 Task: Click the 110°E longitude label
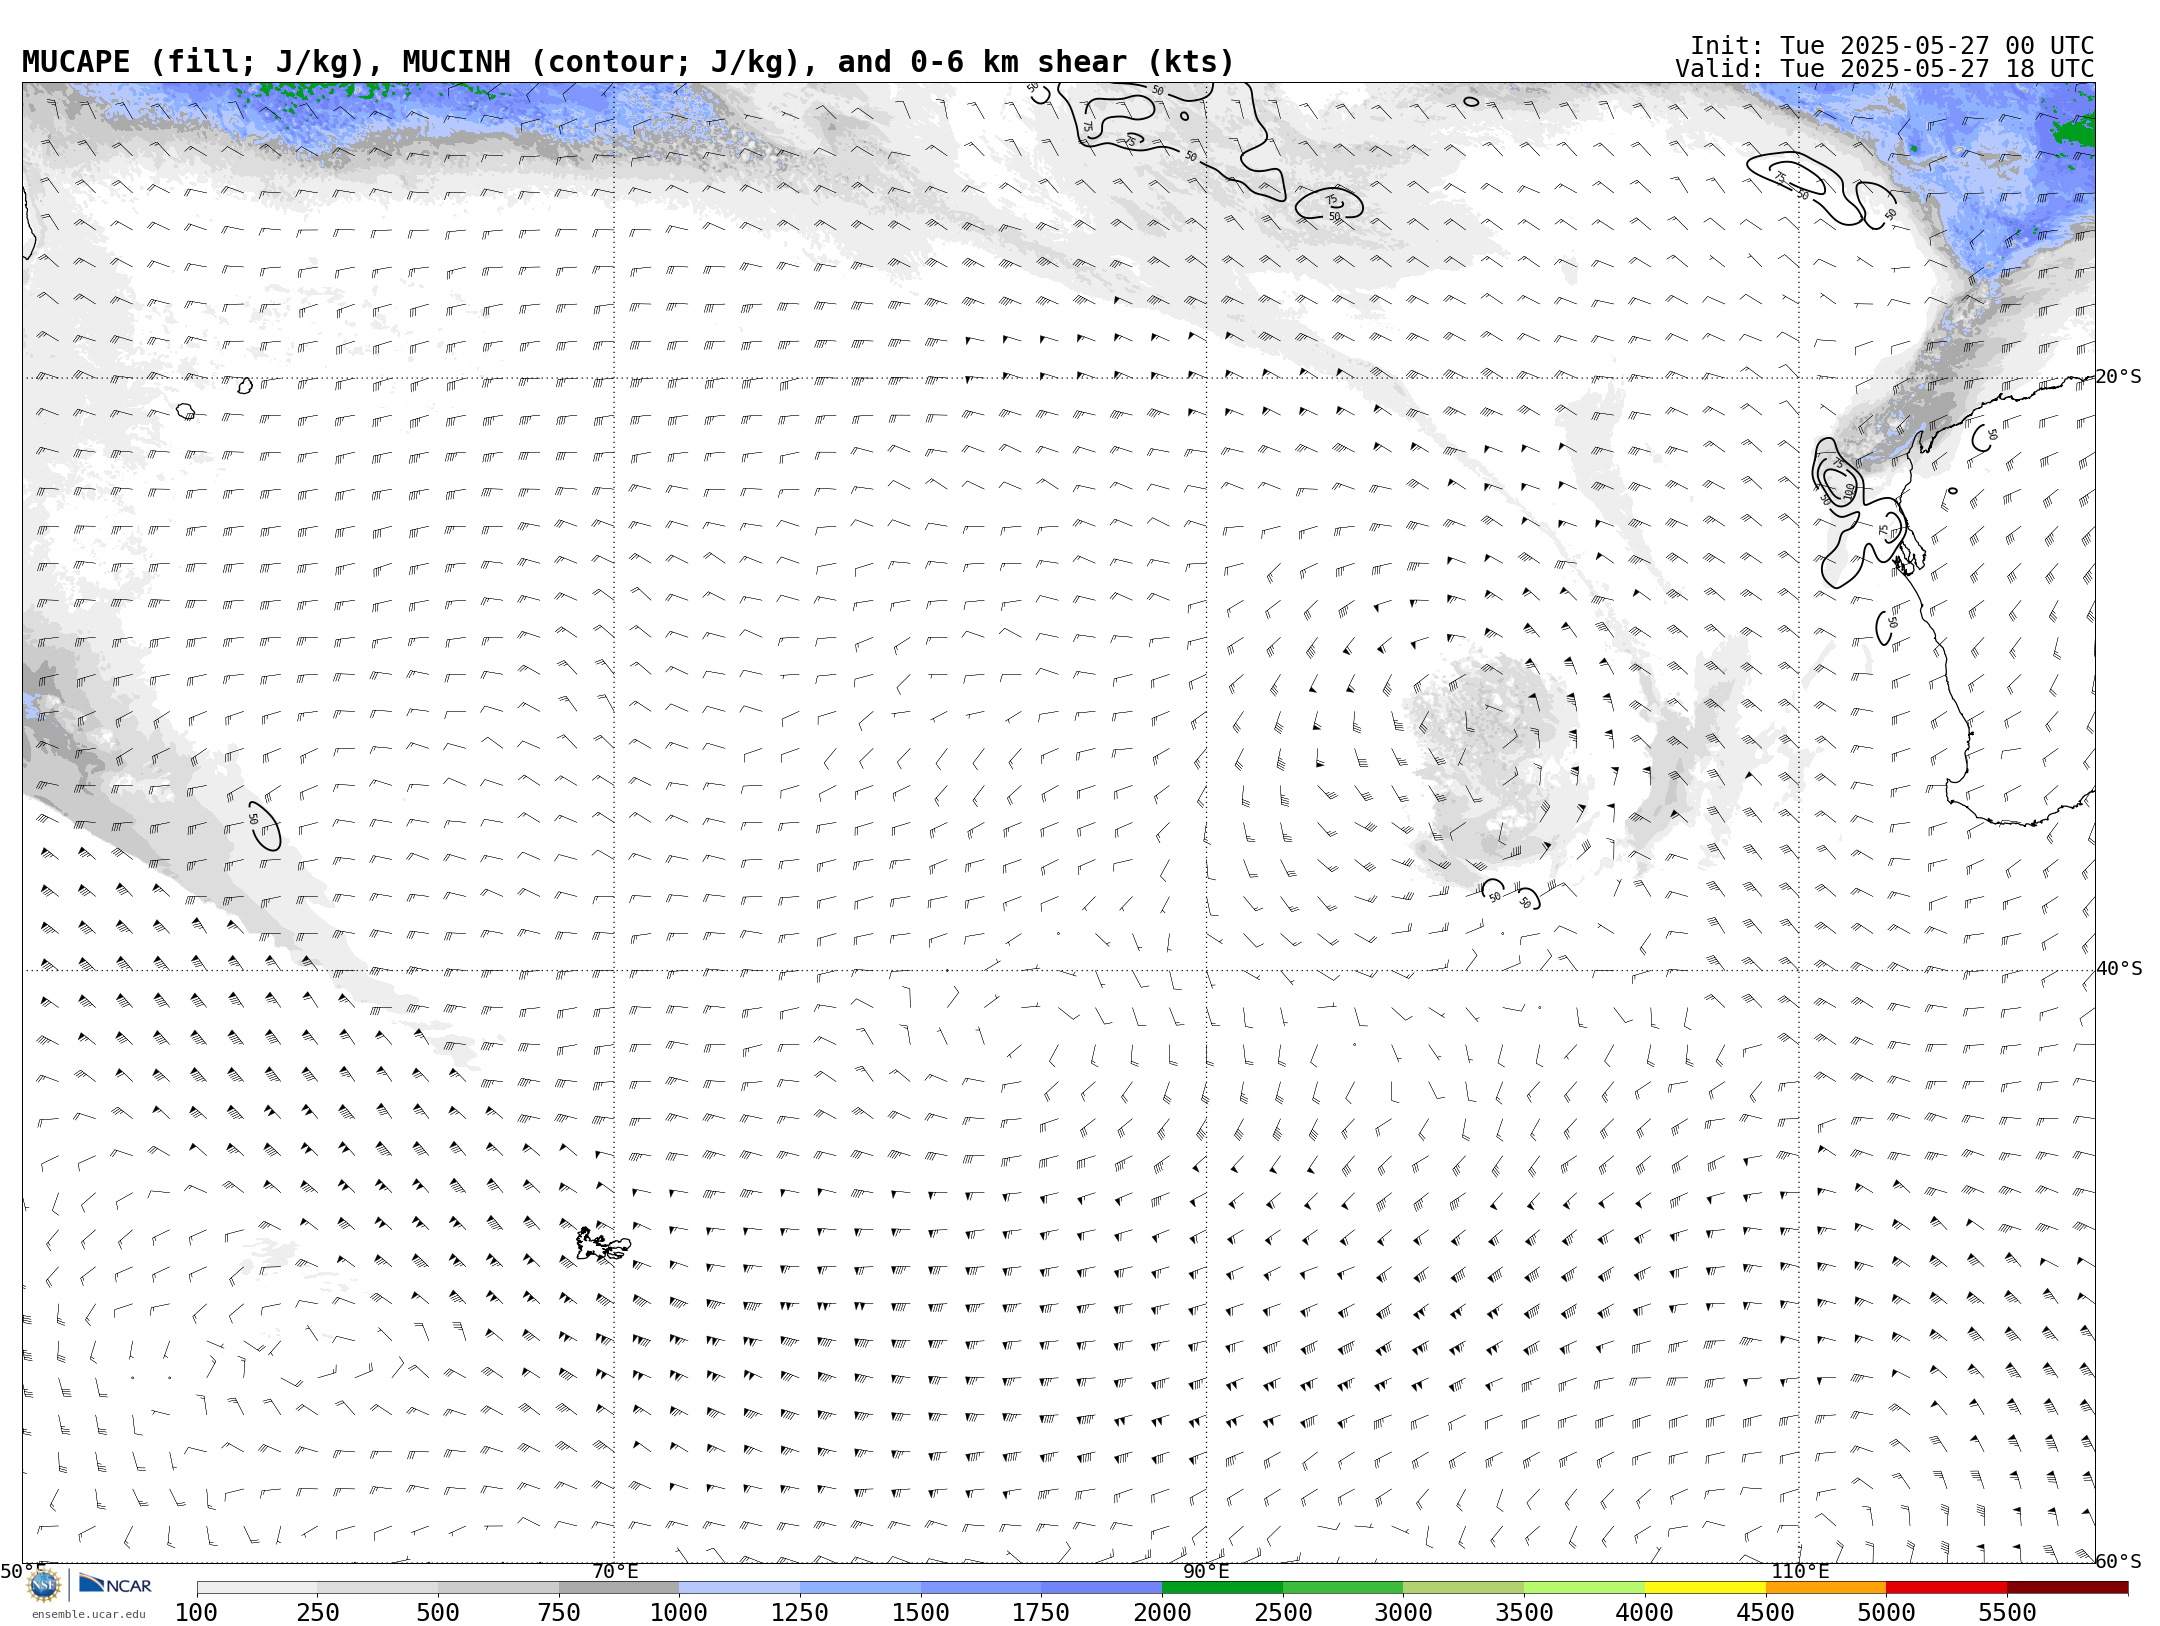[1800, 1571]
